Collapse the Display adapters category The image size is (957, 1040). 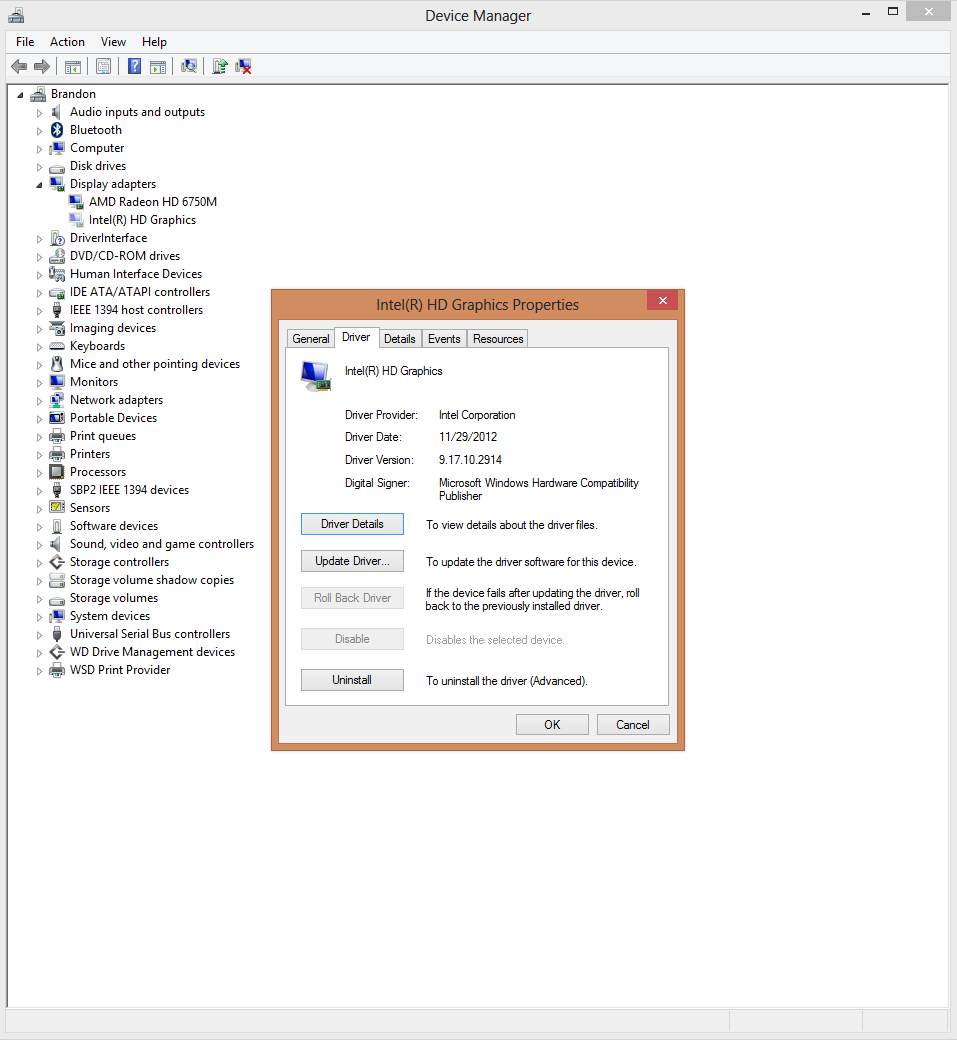[x=39, y=185]
